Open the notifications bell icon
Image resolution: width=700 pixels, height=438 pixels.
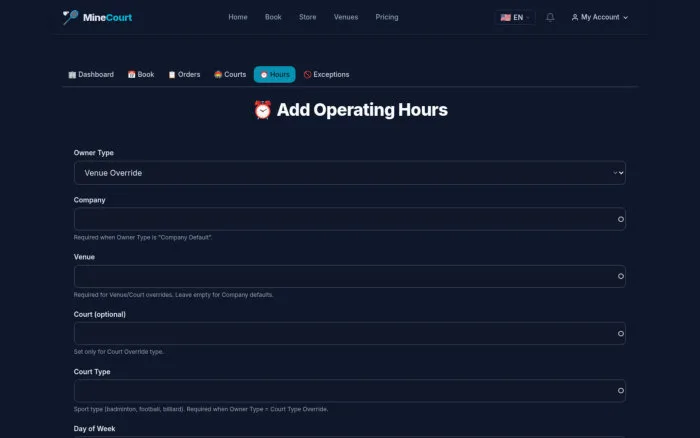[550, 17]
